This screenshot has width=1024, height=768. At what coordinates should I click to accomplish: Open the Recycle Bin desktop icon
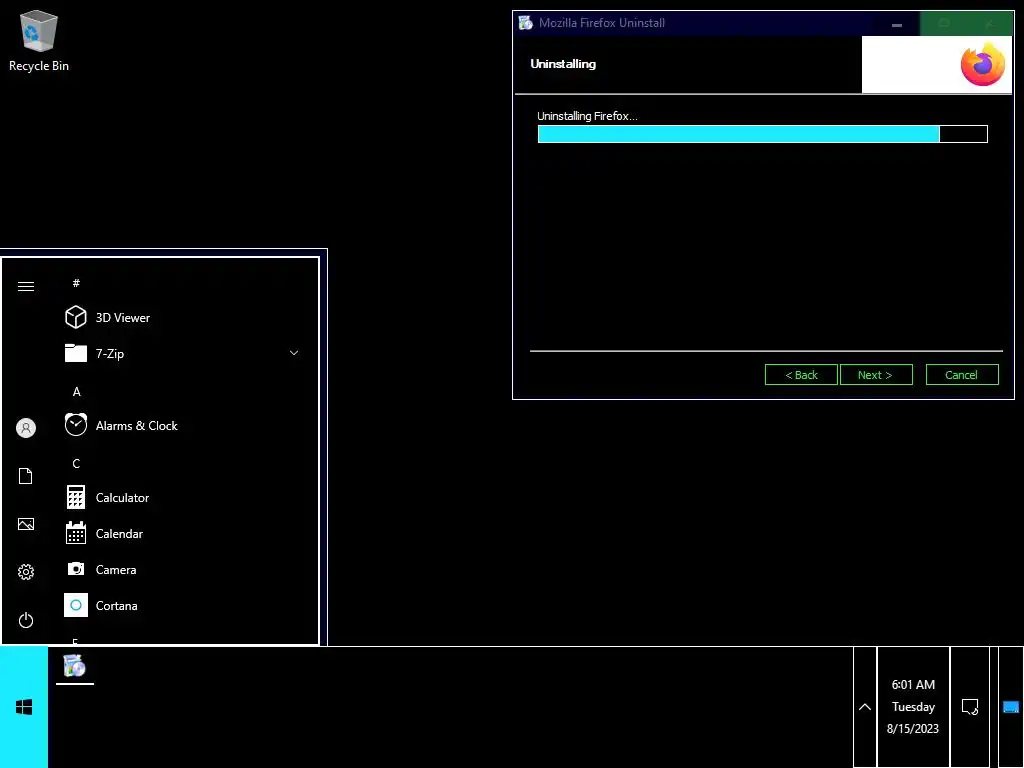[39, 40]
